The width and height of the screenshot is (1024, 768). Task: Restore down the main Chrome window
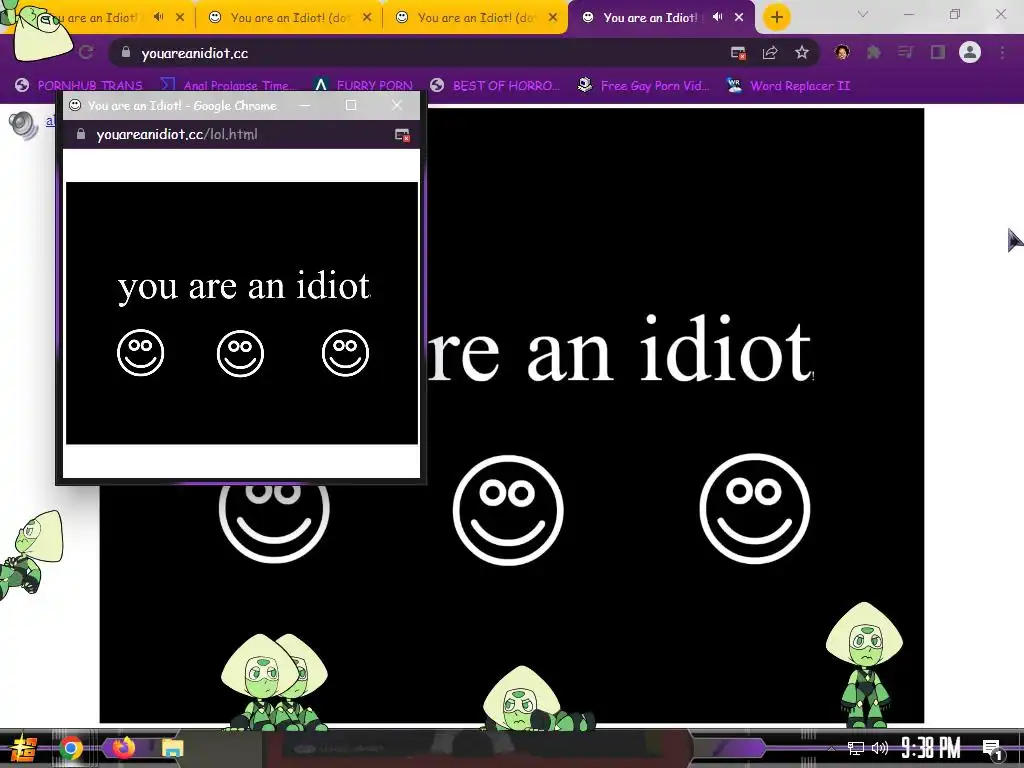coord(955,14)
